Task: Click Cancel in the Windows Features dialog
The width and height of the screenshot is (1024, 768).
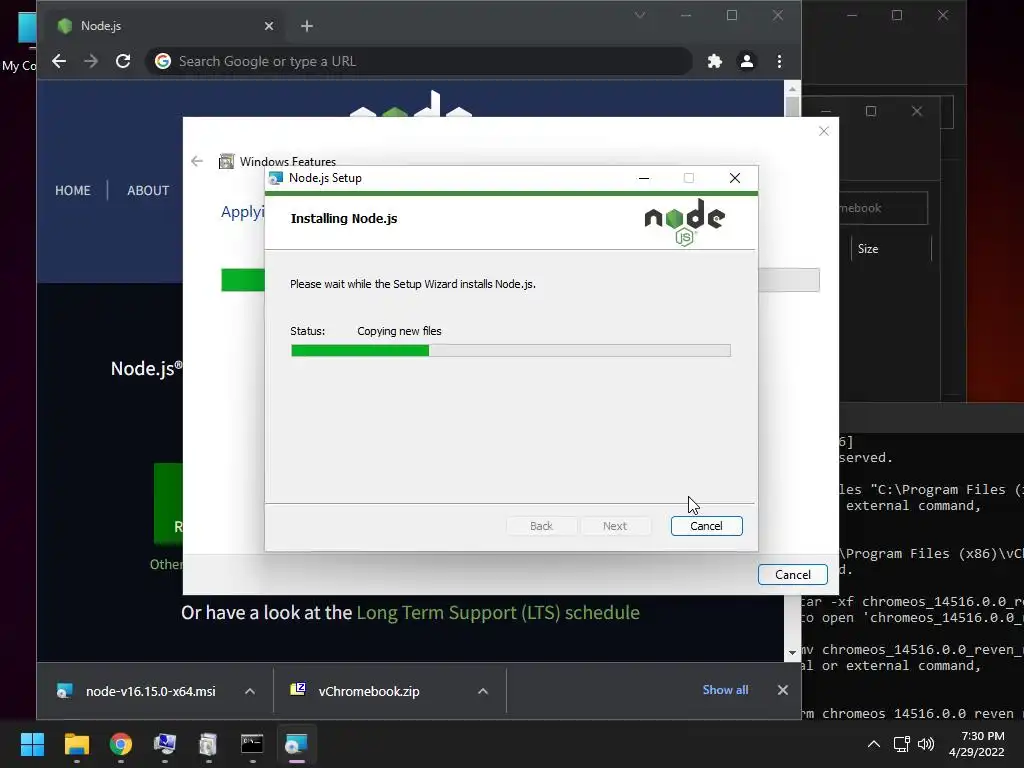Action: [x=792, y=575]
